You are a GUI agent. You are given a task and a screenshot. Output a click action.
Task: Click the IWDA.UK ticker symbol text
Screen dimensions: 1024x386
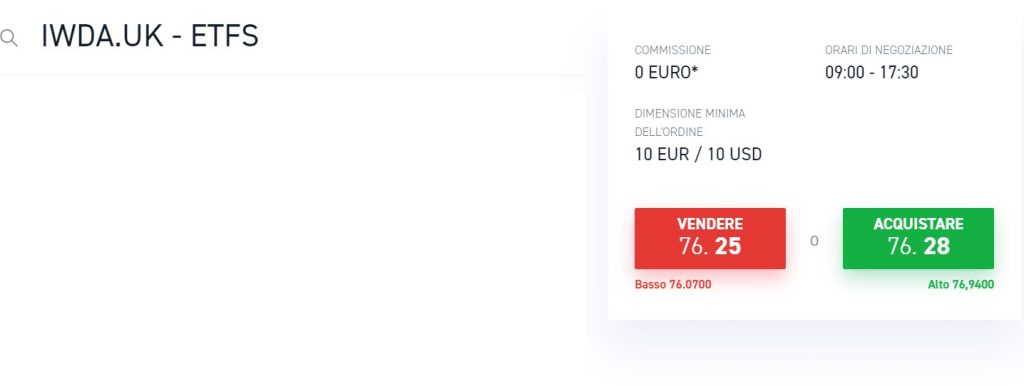click(102, 36)
